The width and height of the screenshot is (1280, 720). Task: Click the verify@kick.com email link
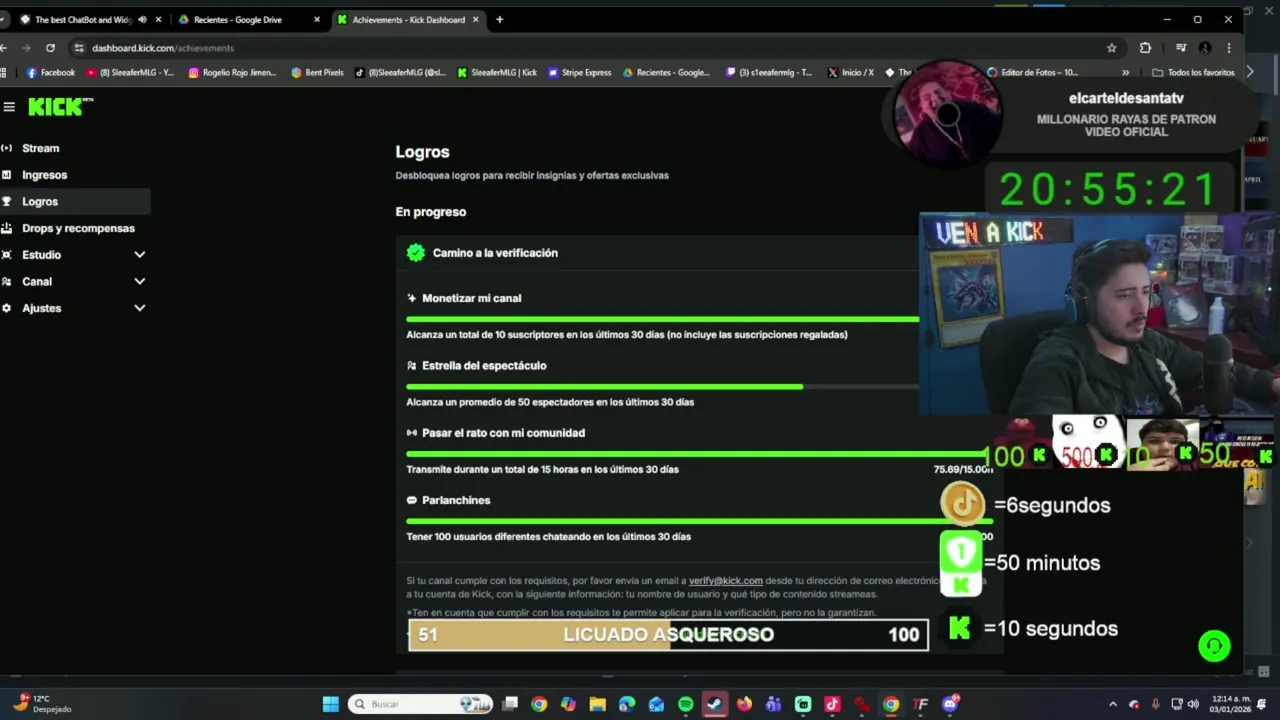click(x=725, y=581)
